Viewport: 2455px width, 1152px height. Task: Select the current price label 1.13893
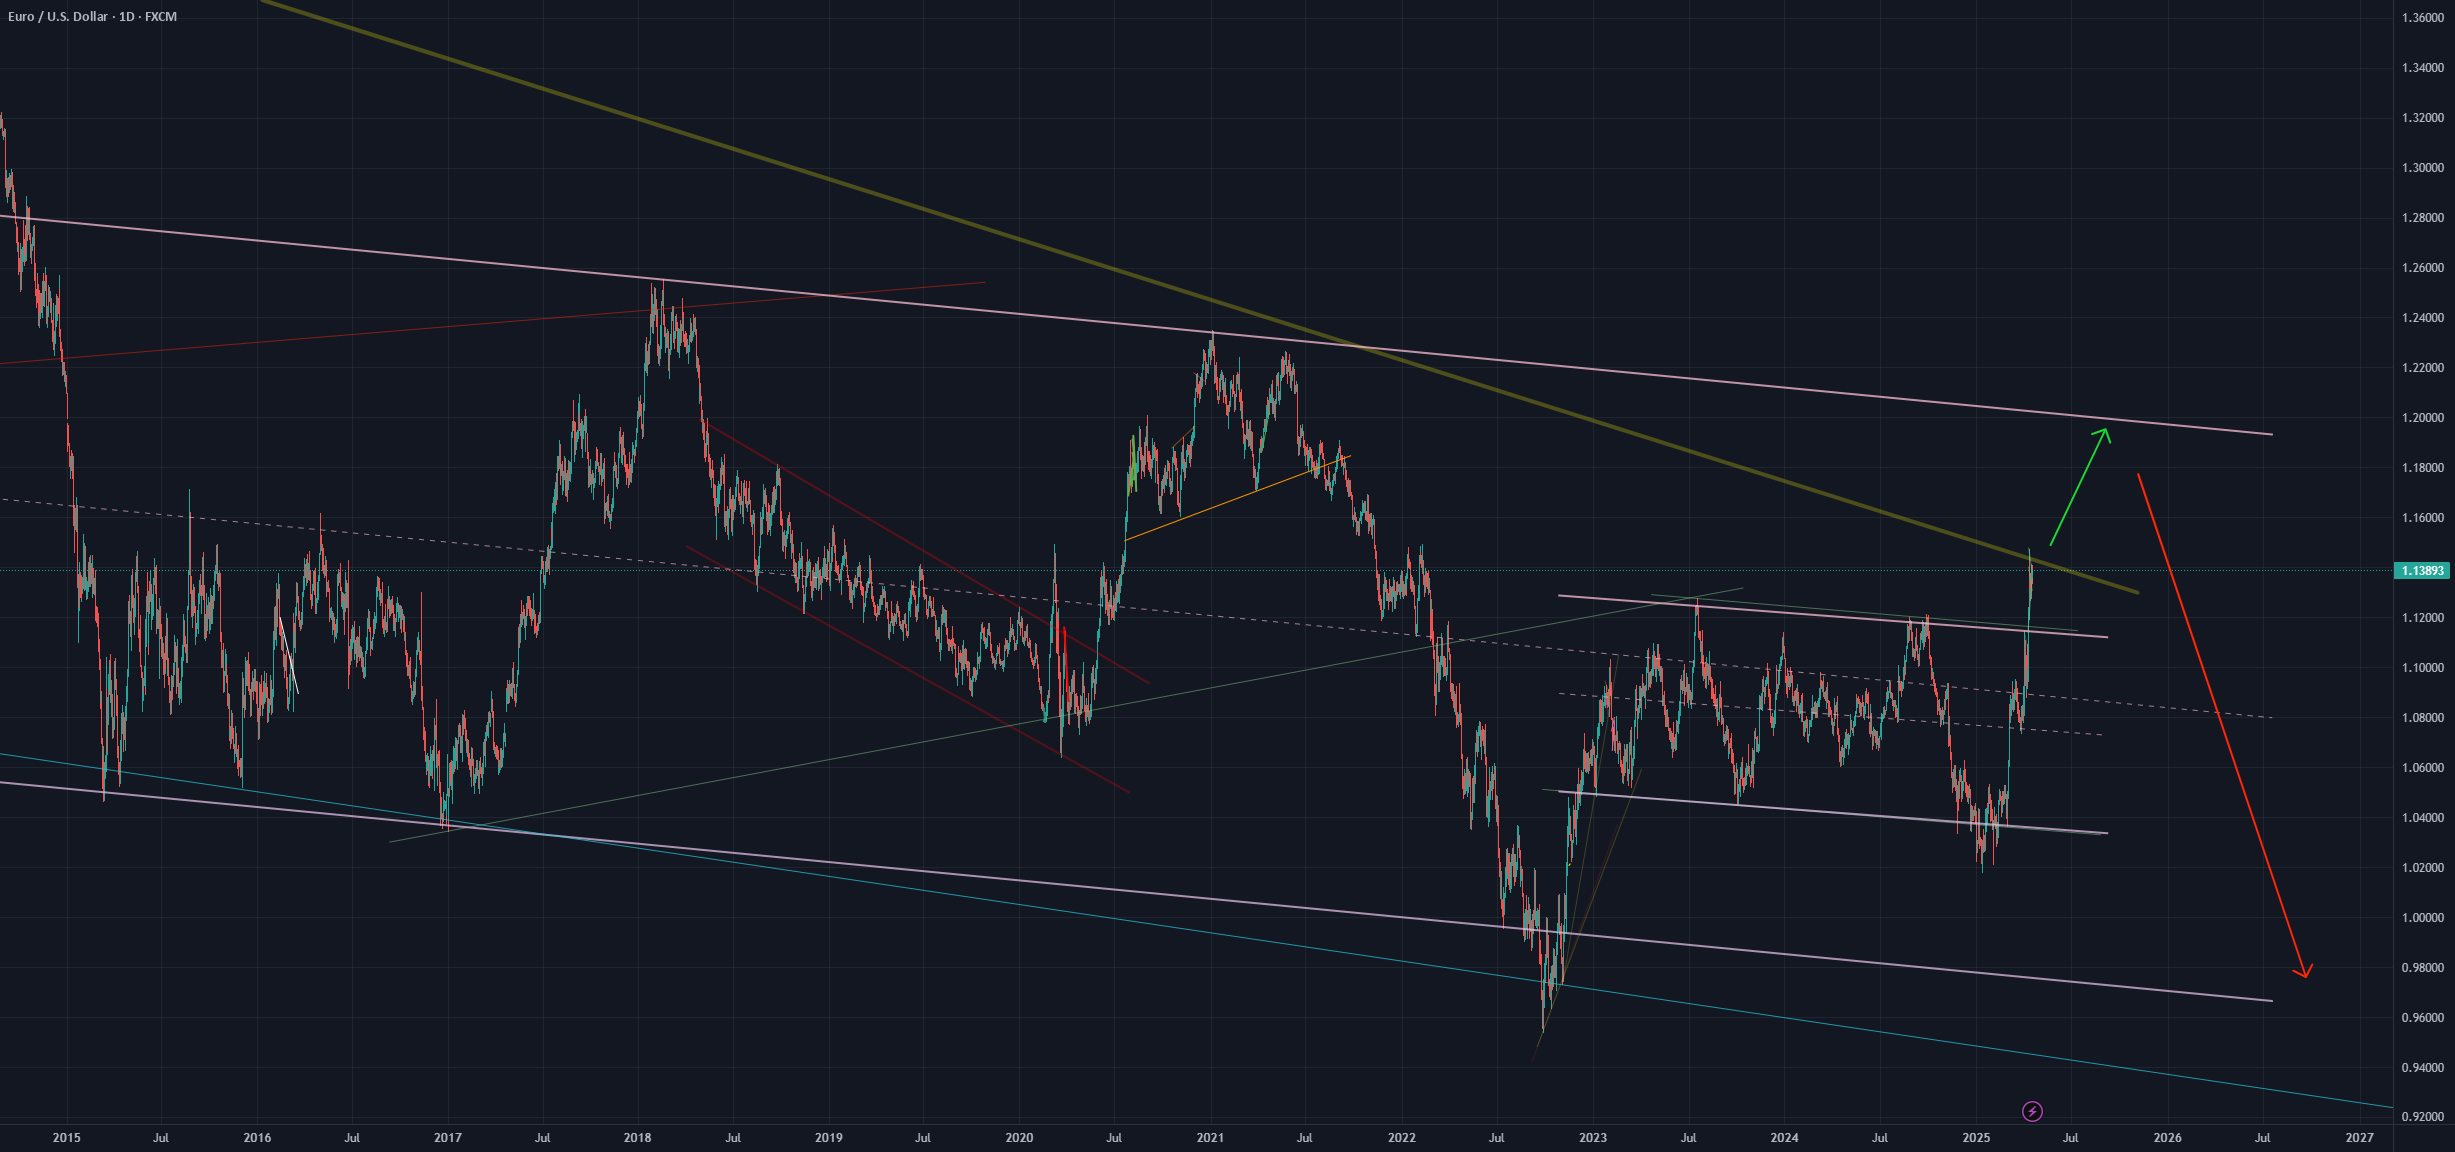pyautogui.click(x=2422, y=571)
